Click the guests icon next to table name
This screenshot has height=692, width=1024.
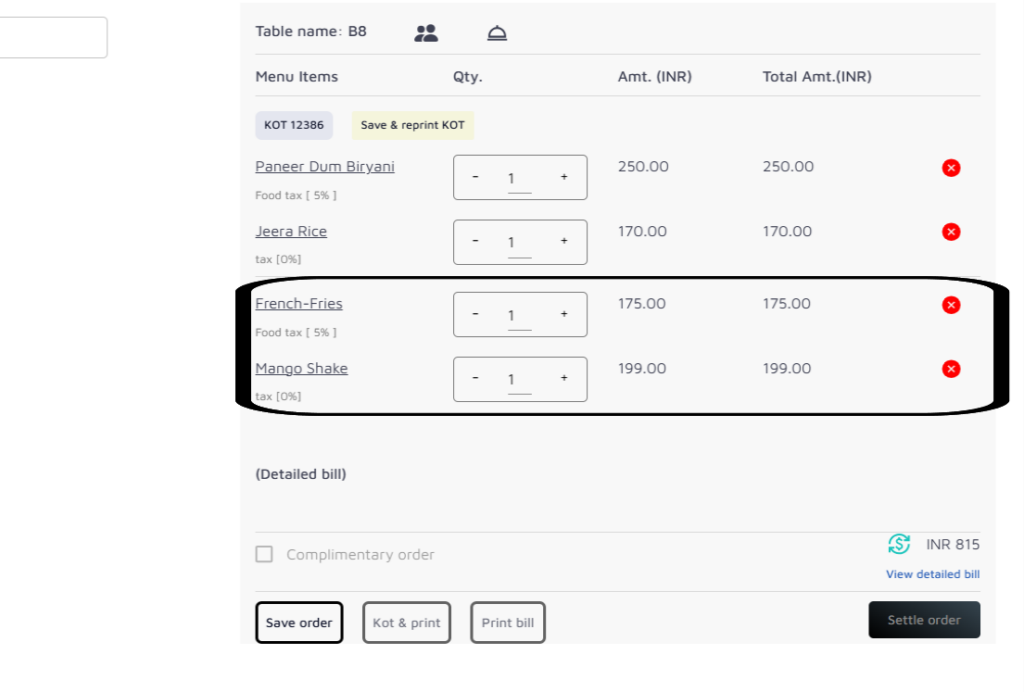(426, 33)
